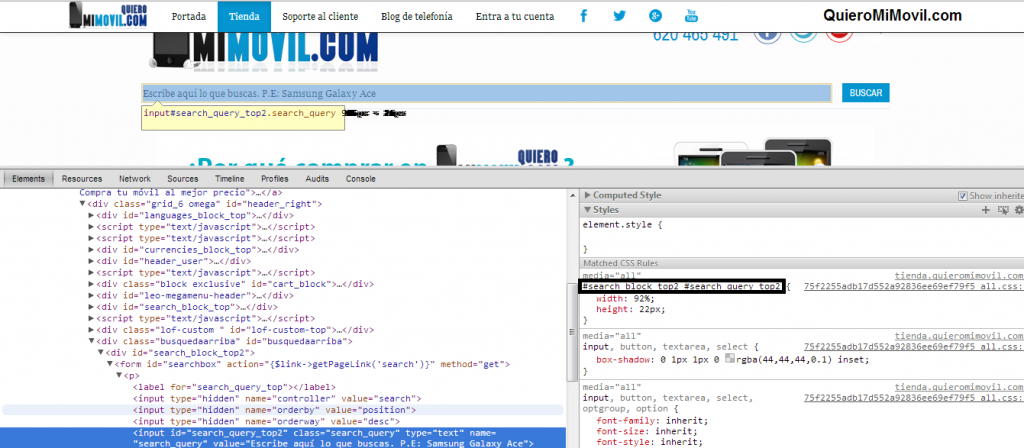1024x448 pixels.
Task: Open the Audits tab
Action: click(317, 178)
